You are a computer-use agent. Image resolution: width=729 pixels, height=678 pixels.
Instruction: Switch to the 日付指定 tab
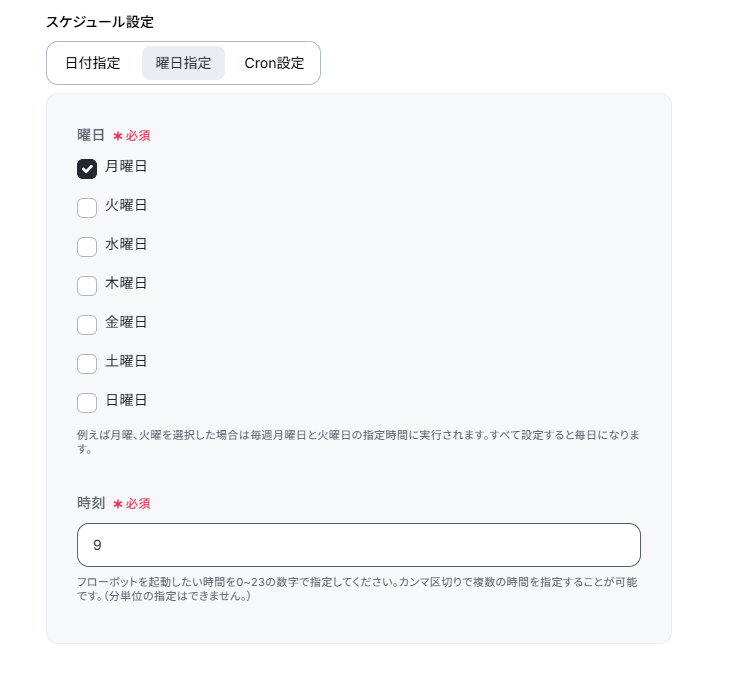coord(93,63)
